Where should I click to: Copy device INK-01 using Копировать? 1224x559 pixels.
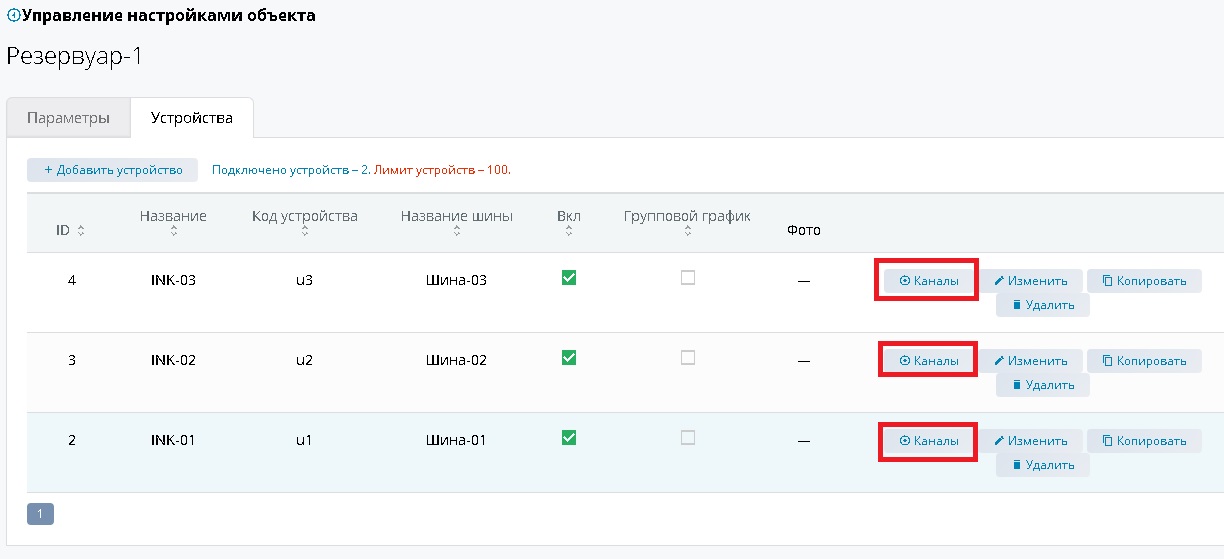(1144, 441)
